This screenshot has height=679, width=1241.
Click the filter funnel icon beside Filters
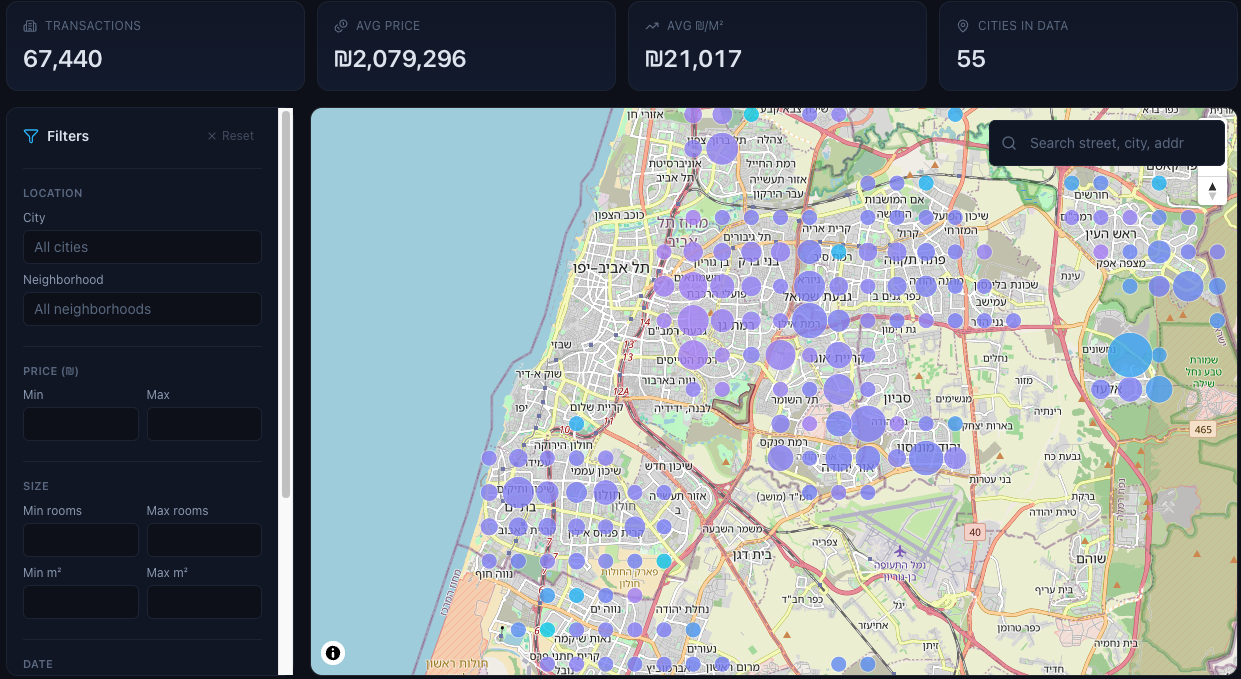click(31, 136)
